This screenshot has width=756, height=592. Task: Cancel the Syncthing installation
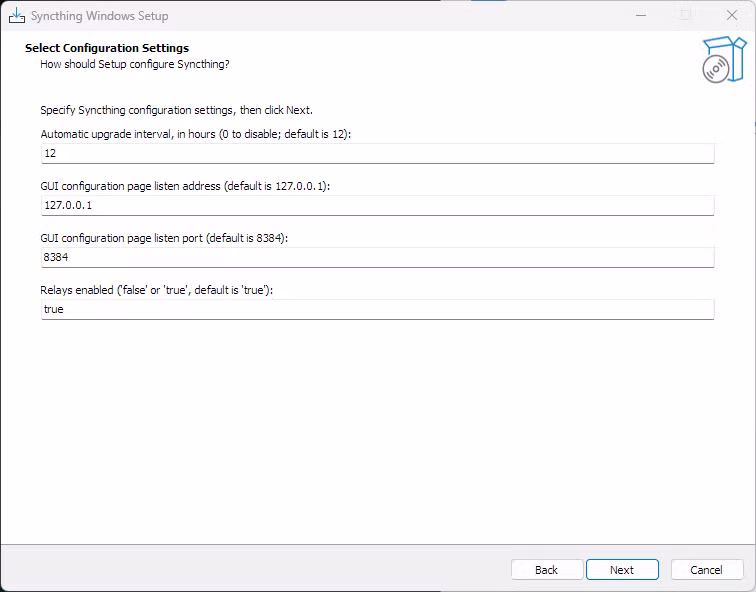point(706,570)
